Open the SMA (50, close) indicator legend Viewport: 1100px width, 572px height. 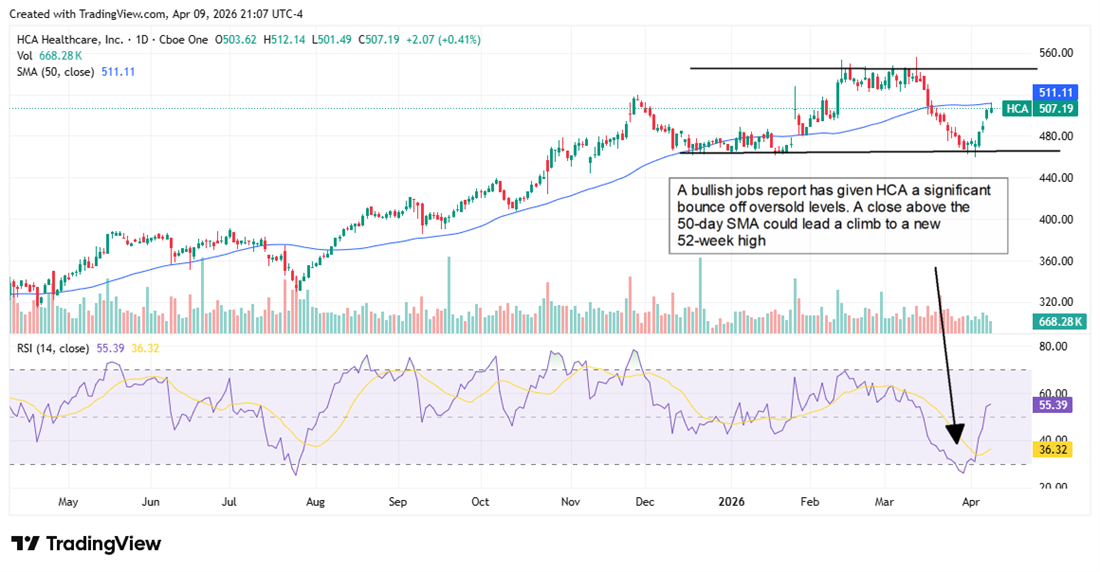pyautogui.click(x=55, y=72)
